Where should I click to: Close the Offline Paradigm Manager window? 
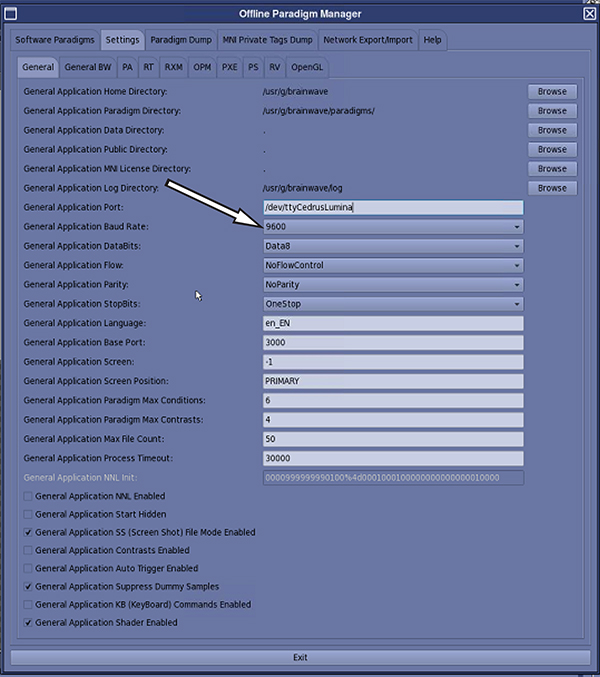(x=589, y=13)
